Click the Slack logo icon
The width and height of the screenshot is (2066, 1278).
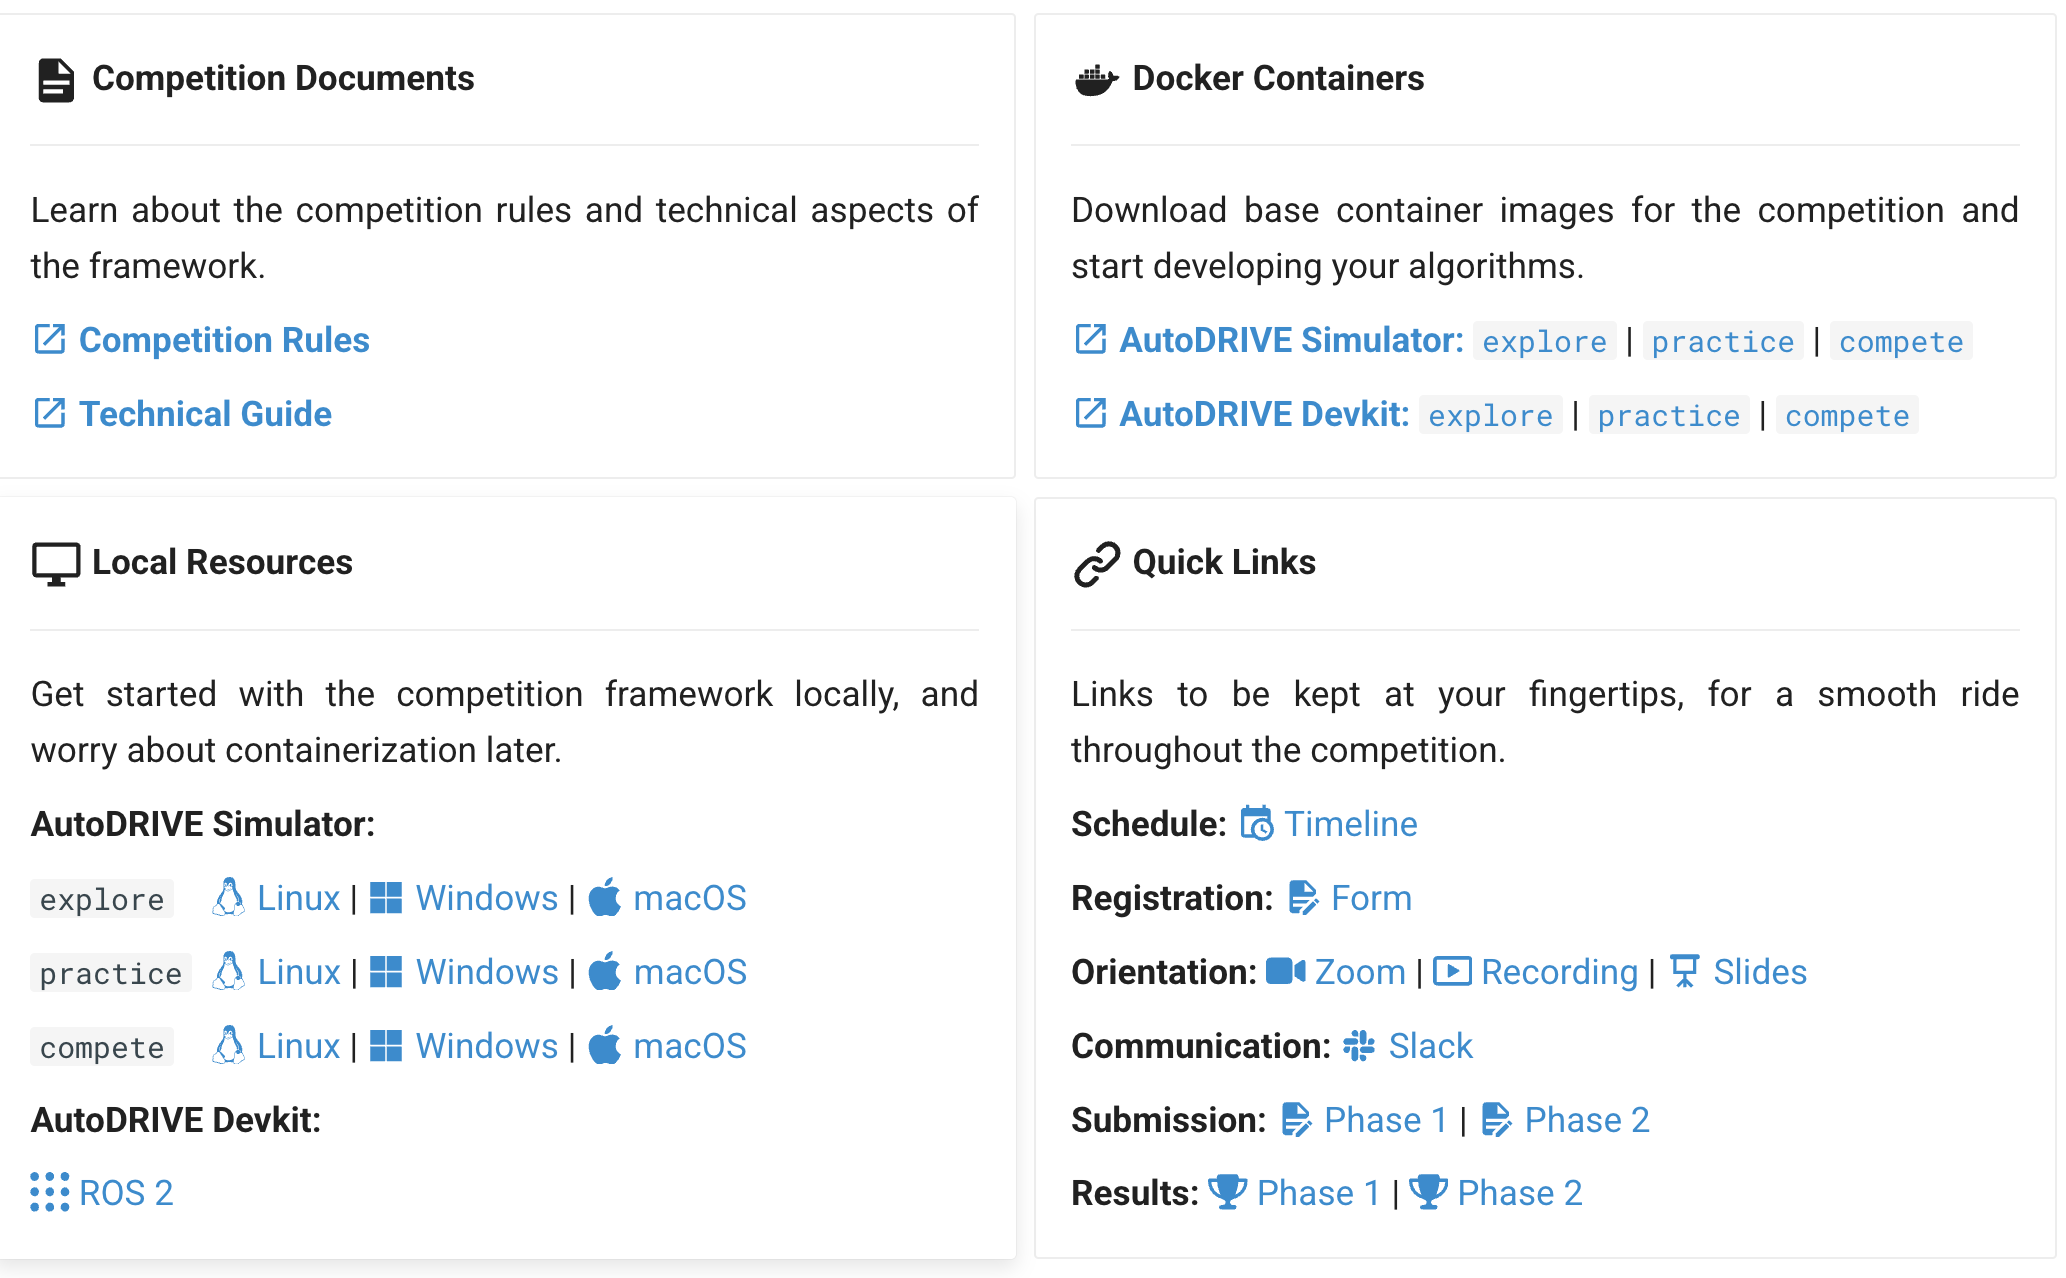coord(1358,1046)
